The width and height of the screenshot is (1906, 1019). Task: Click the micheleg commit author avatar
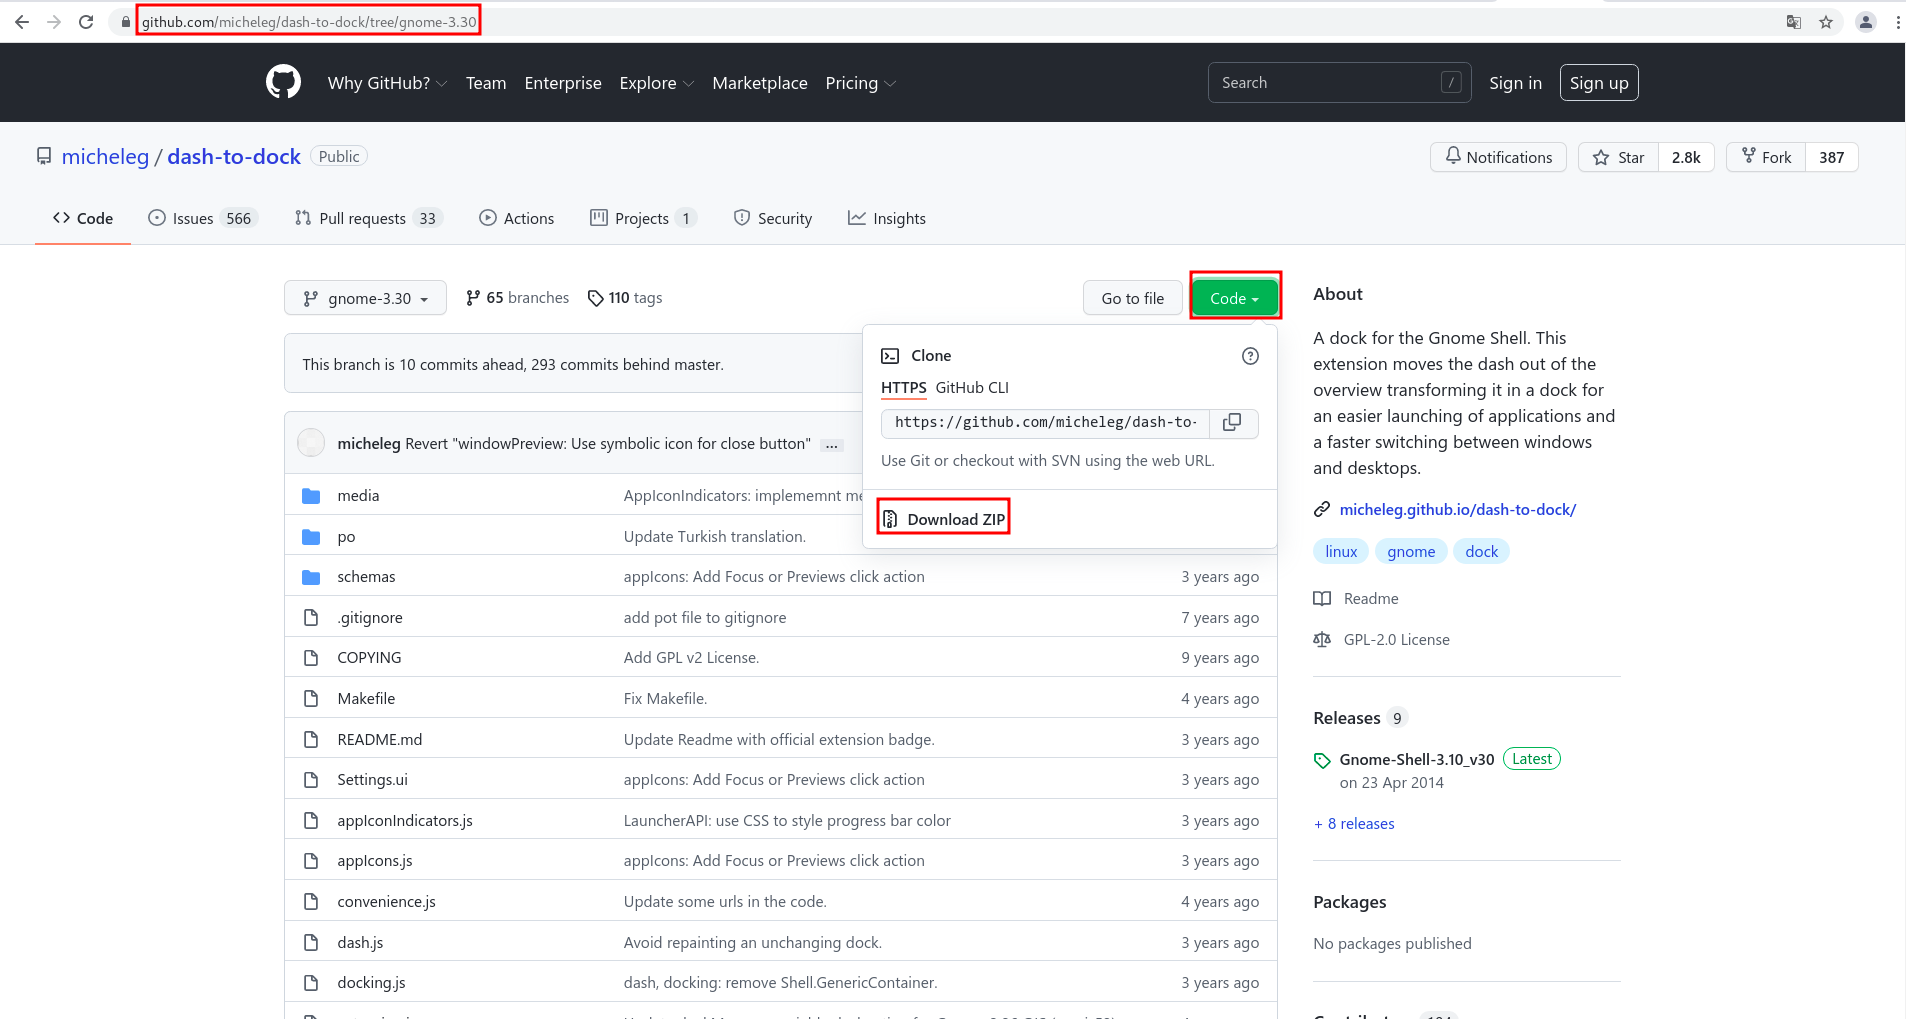(x=311, y=442)
